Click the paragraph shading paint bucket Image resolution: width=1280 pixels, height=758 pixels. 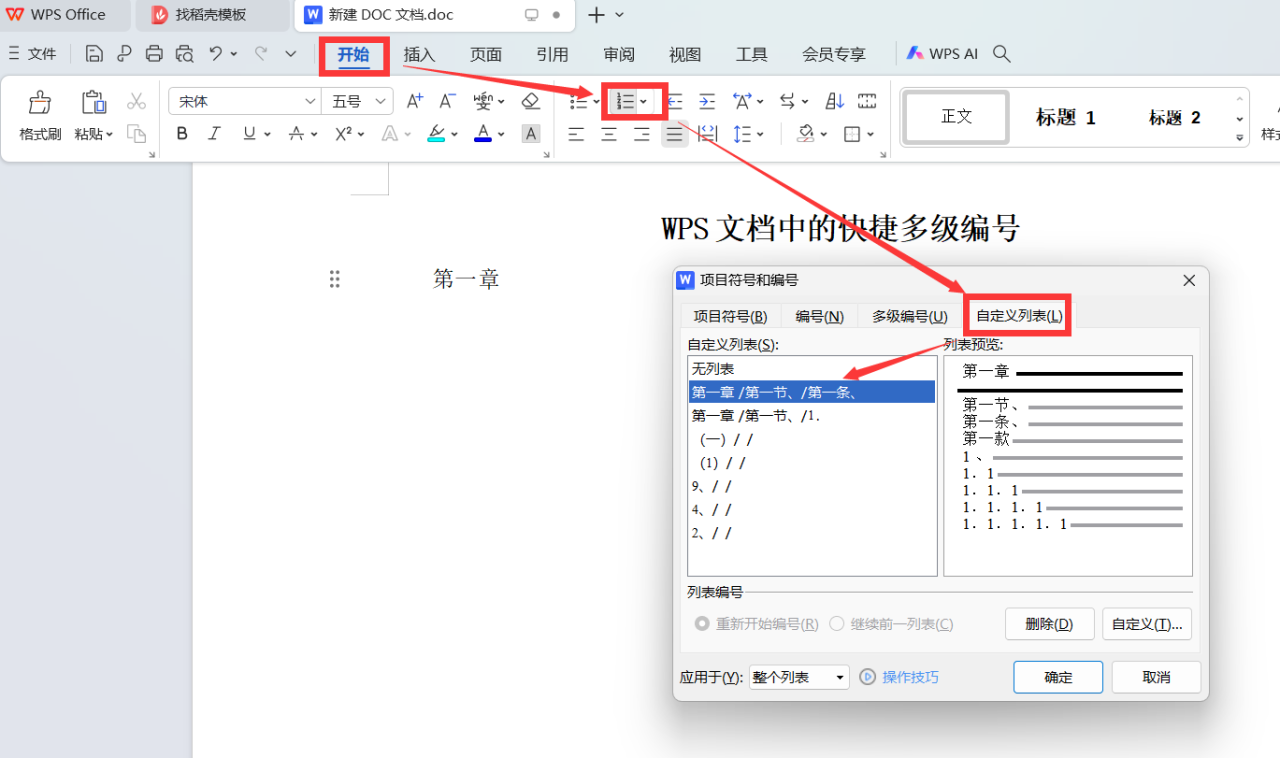tap(806, 134)
